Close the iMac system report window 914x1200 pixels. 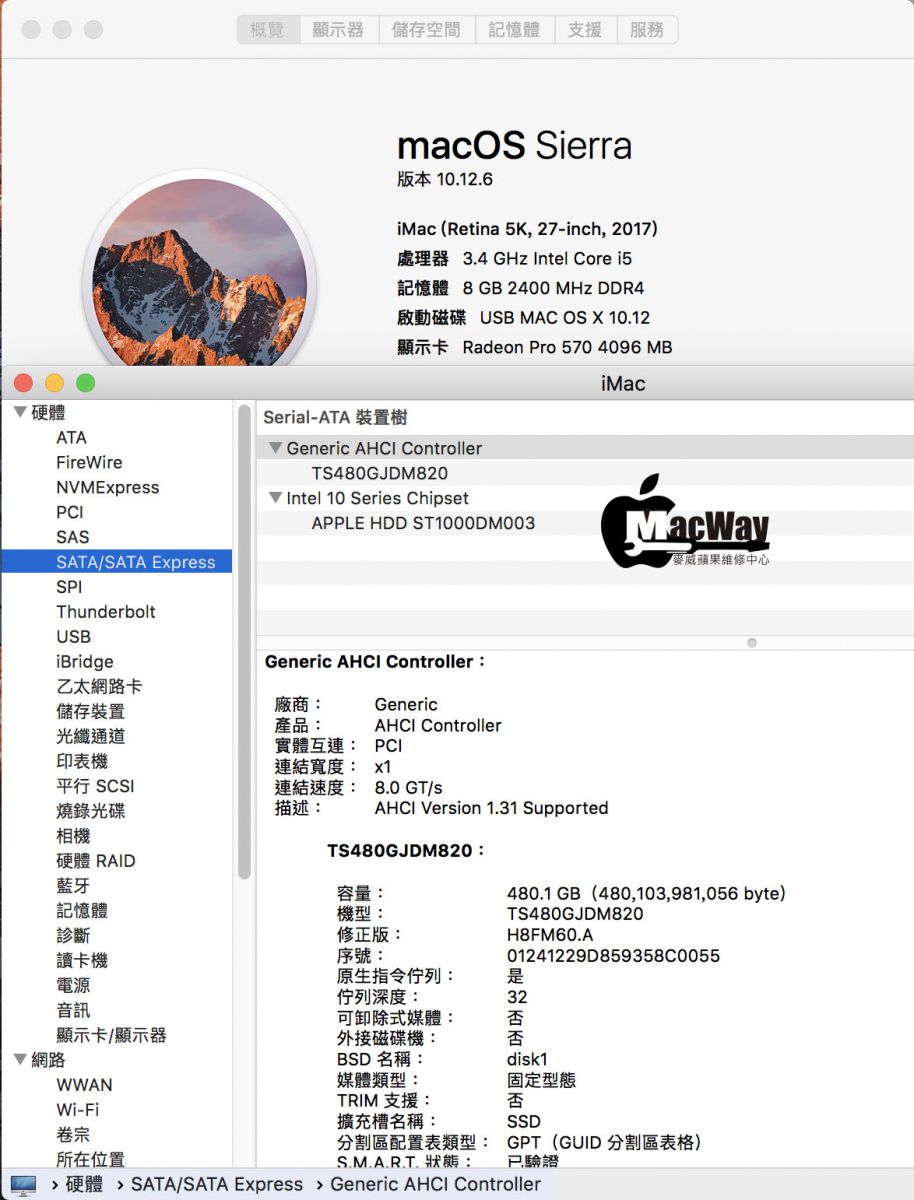coord(24,383)
